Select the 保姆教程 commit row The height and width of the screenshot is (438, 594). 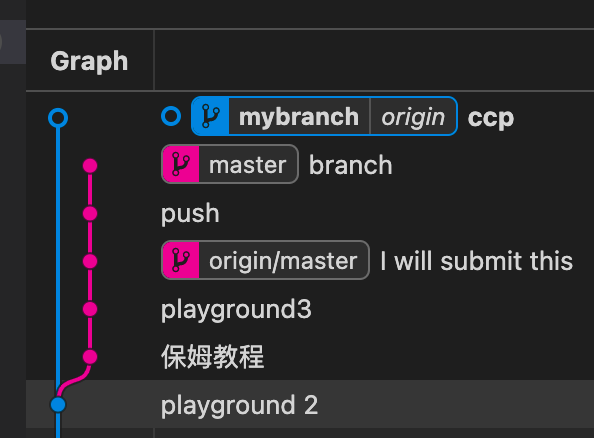pos(310,357)
